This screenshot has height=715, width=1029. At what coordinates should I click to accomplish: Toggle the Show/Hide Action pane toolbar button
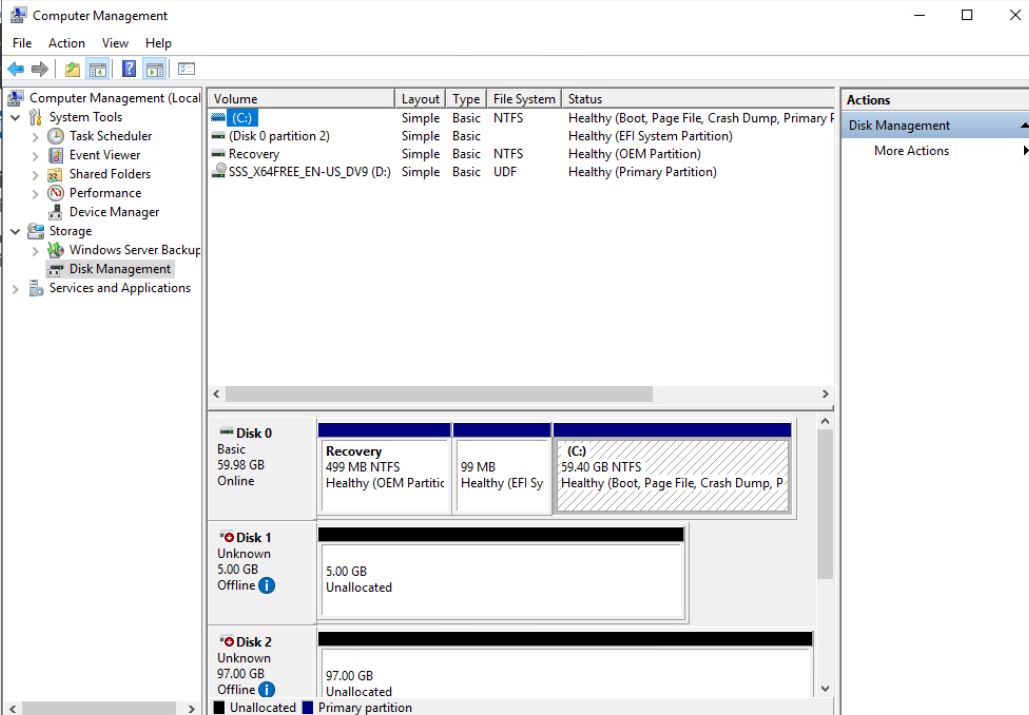tap(154, 68)
